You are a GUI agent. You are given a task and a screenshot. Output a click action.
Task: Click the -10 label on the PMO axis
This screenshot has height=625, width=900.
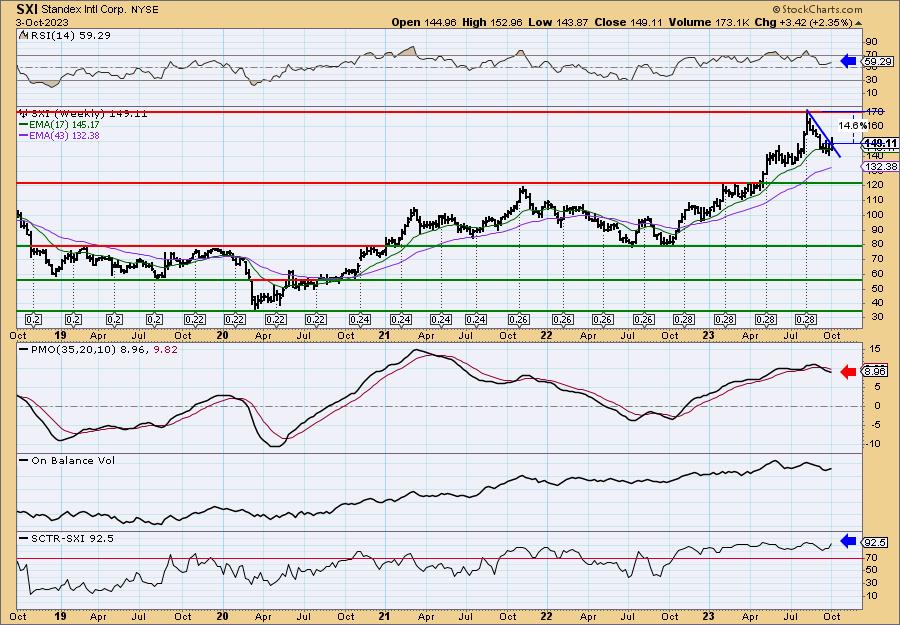[874, 444]
